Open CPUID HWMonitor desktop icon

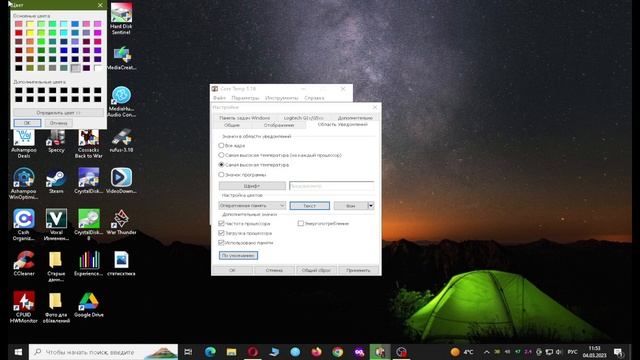pyautogui.click(x=24, y=307)
